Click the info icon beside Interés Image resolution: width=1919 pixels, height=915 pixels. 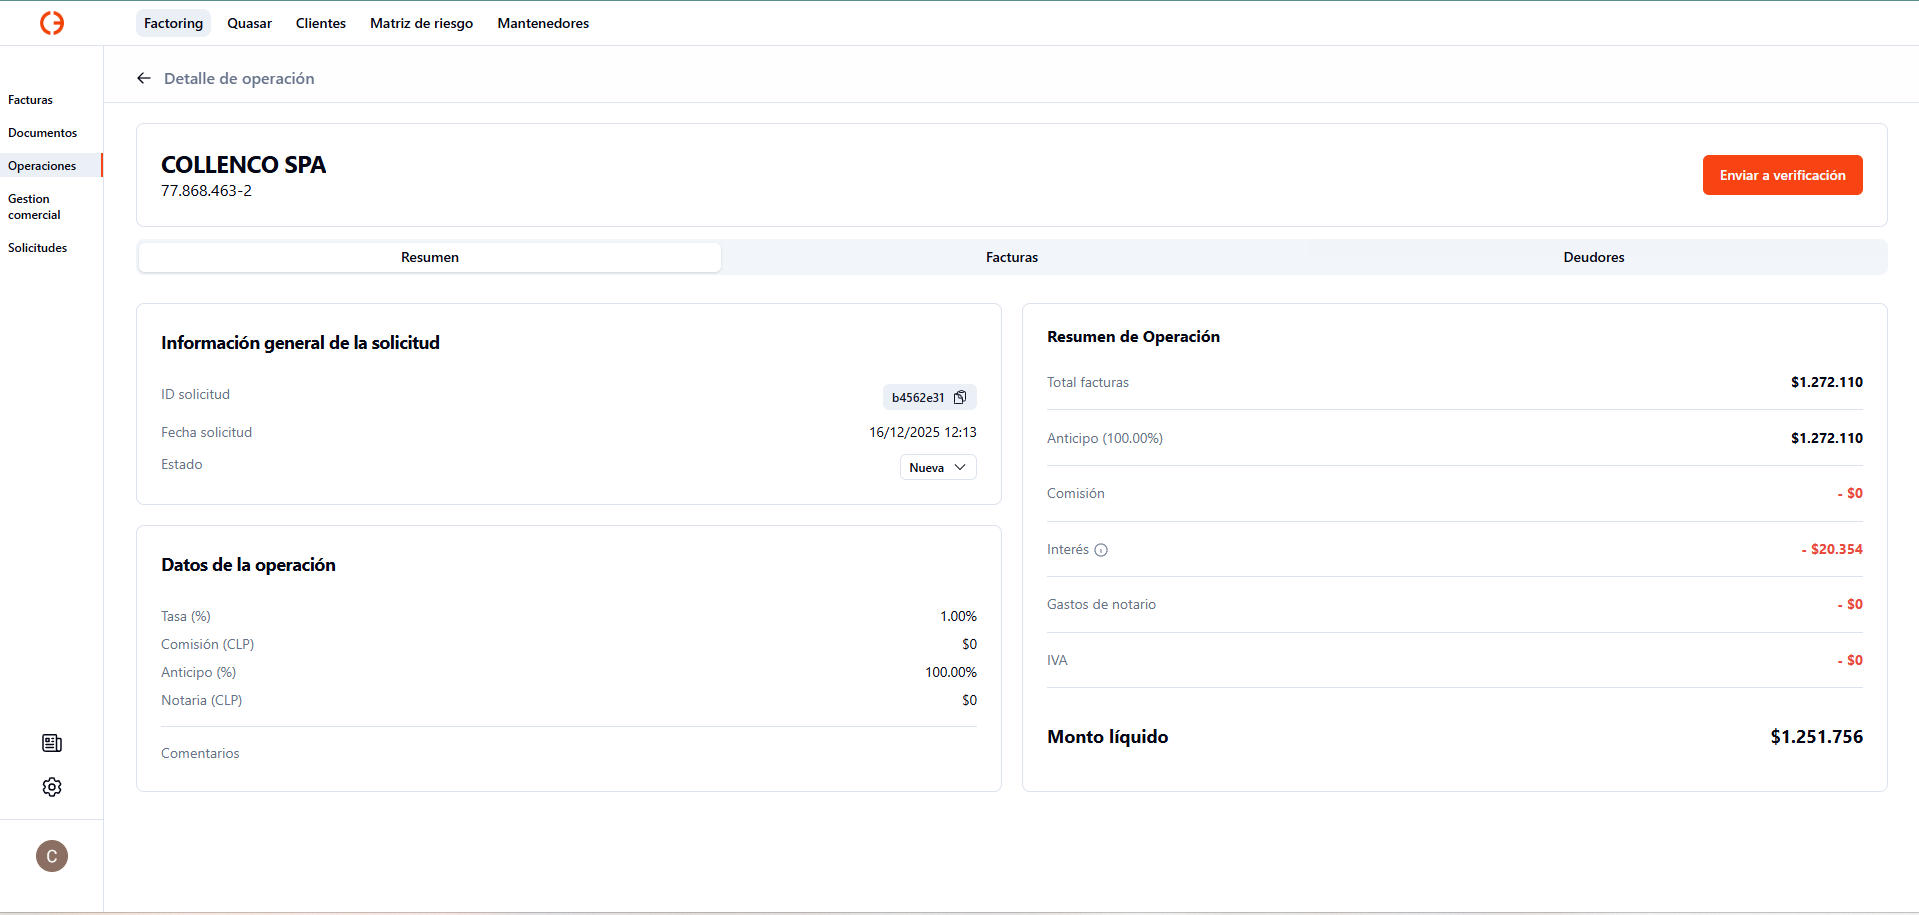click(1101, 550)
